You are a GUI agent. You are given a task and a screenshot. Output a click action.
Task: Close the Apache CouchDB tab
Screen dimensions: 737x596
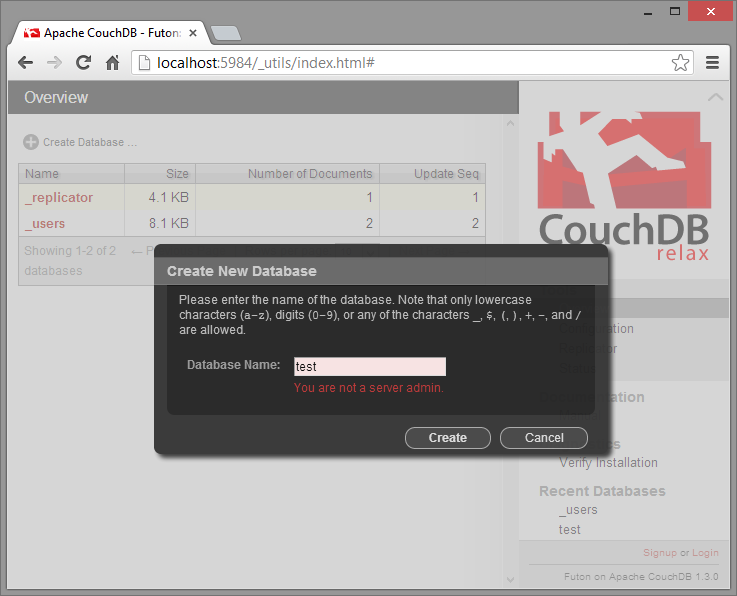click(193, 33)
